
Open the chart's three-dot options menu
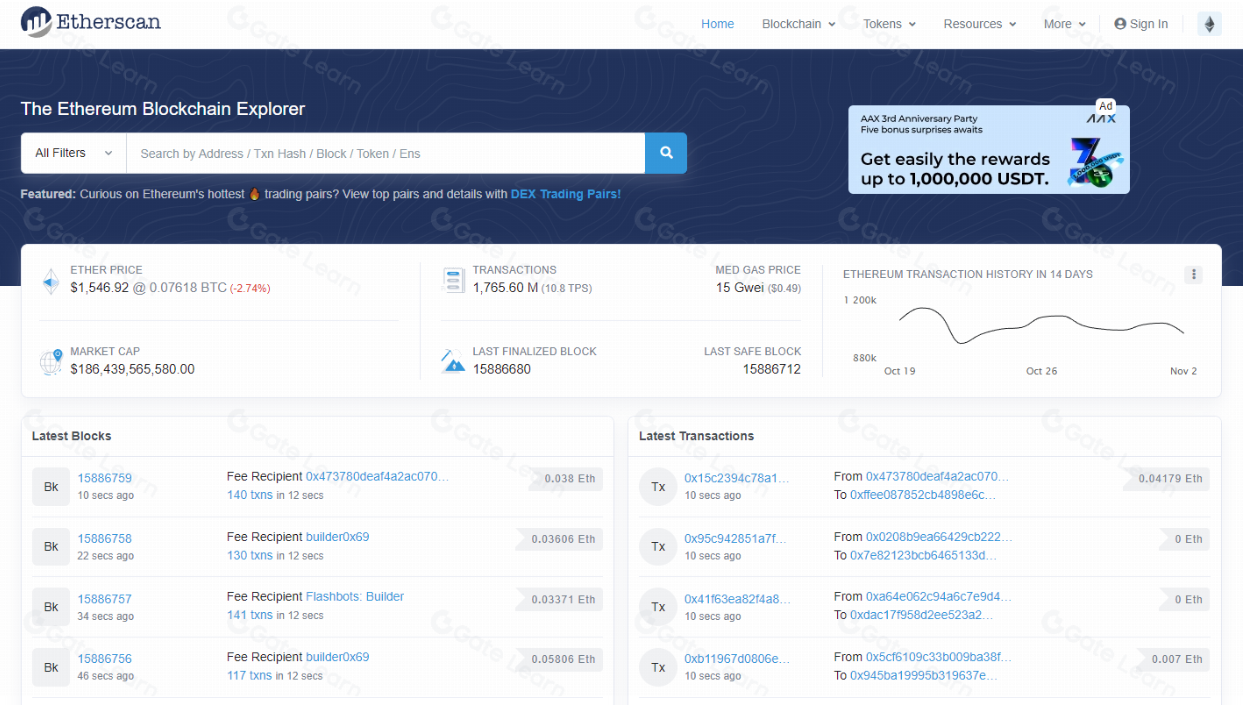1192,275
